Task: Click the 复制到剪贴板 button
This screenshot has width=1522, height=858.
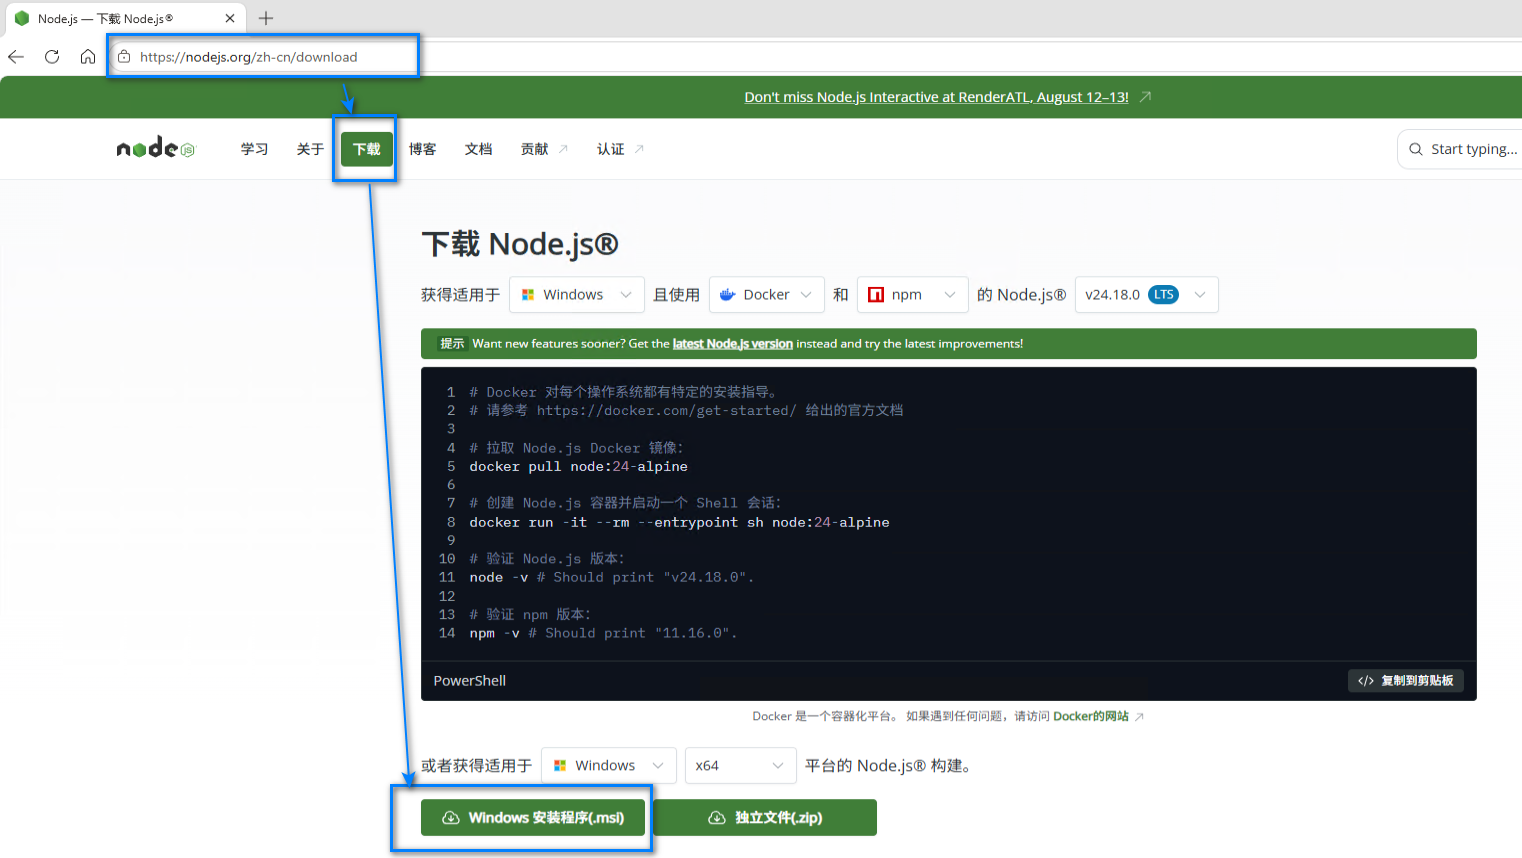Action: pos(1405,681)
